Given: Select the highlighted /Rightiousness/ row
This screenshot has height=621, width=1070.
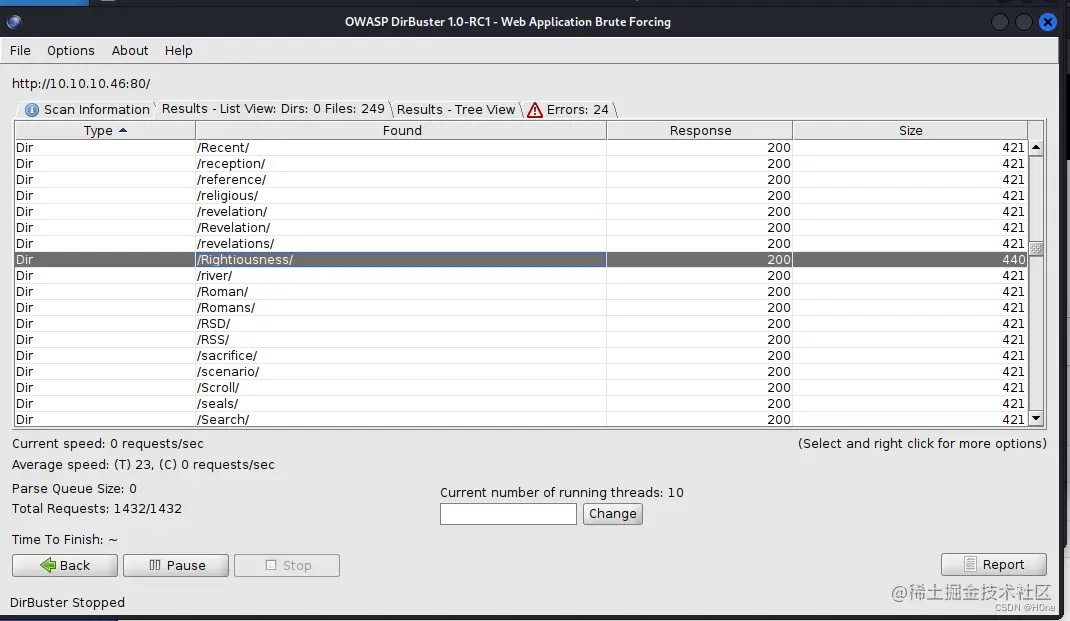Looking at the screenshot, I should click(521, 259).
